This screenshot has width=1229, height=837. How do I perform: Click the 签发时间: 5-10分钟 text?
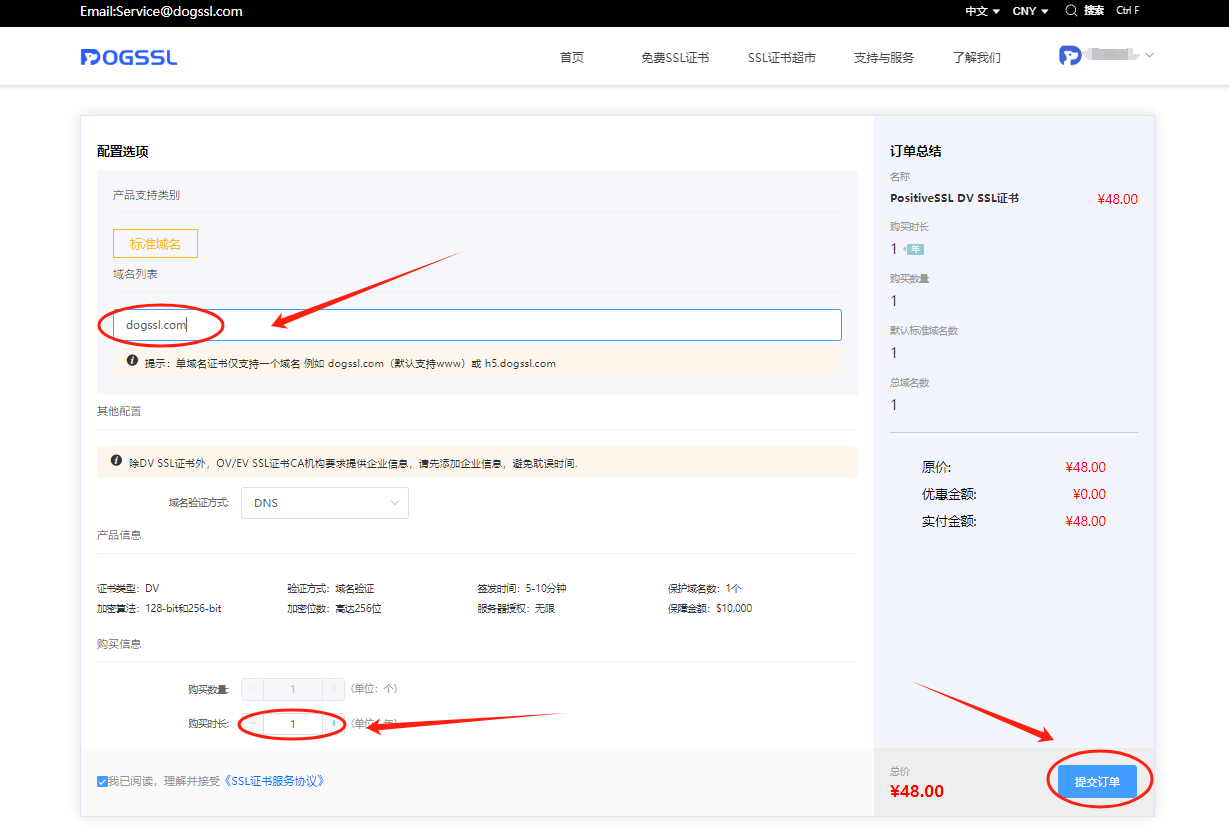[x=522, y=588]
